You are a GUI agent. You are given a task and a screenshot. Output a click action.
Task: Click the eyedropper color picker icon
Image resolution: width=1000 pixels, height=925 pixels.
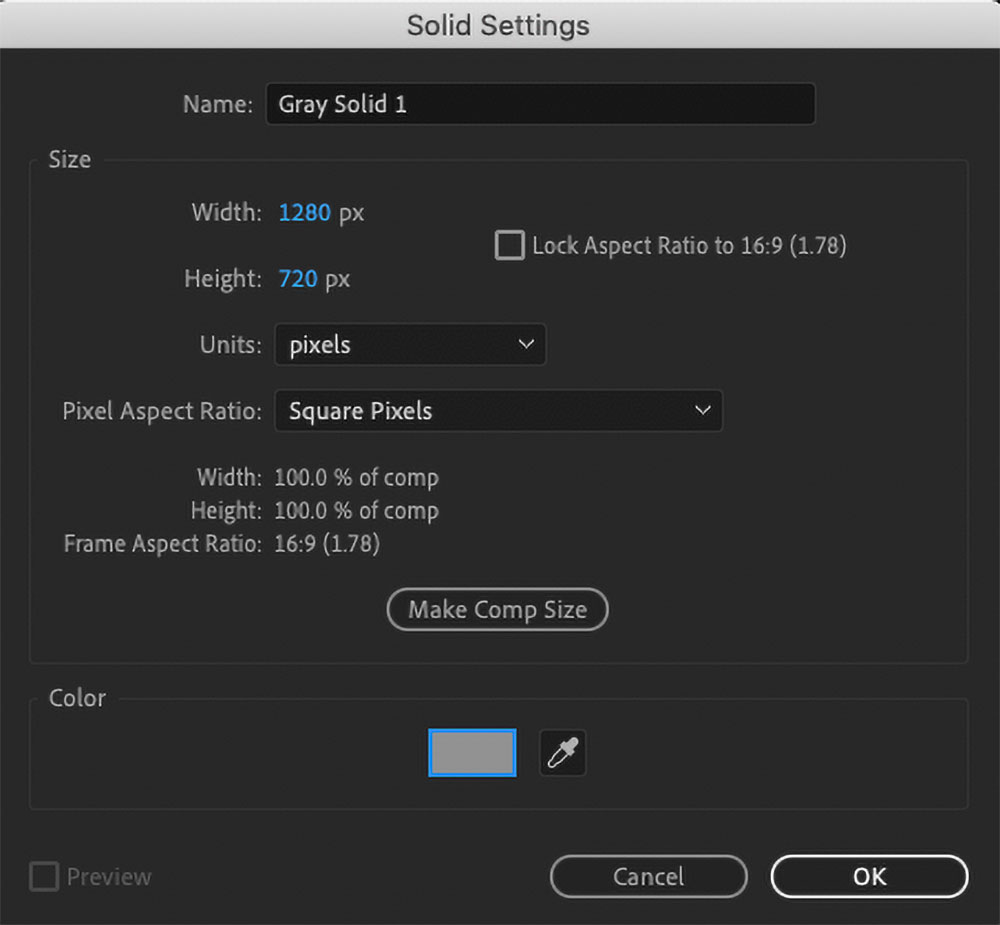[562, 753]
